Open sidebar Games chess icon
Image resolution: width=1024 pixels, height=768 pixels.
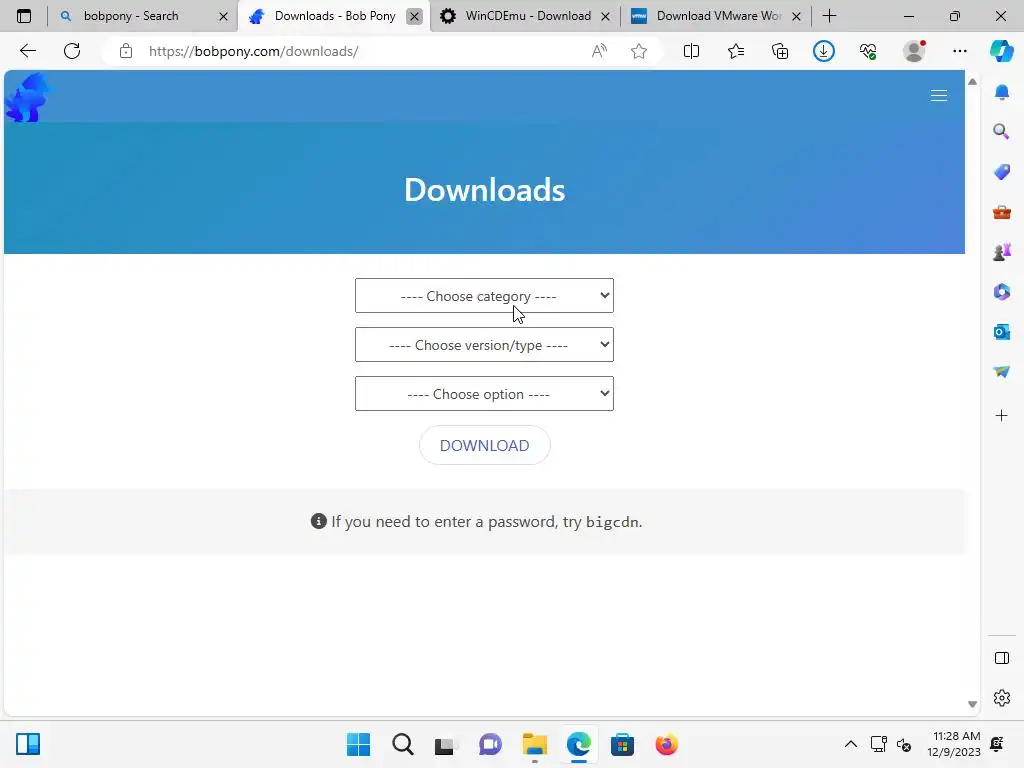coord(1002,252)
